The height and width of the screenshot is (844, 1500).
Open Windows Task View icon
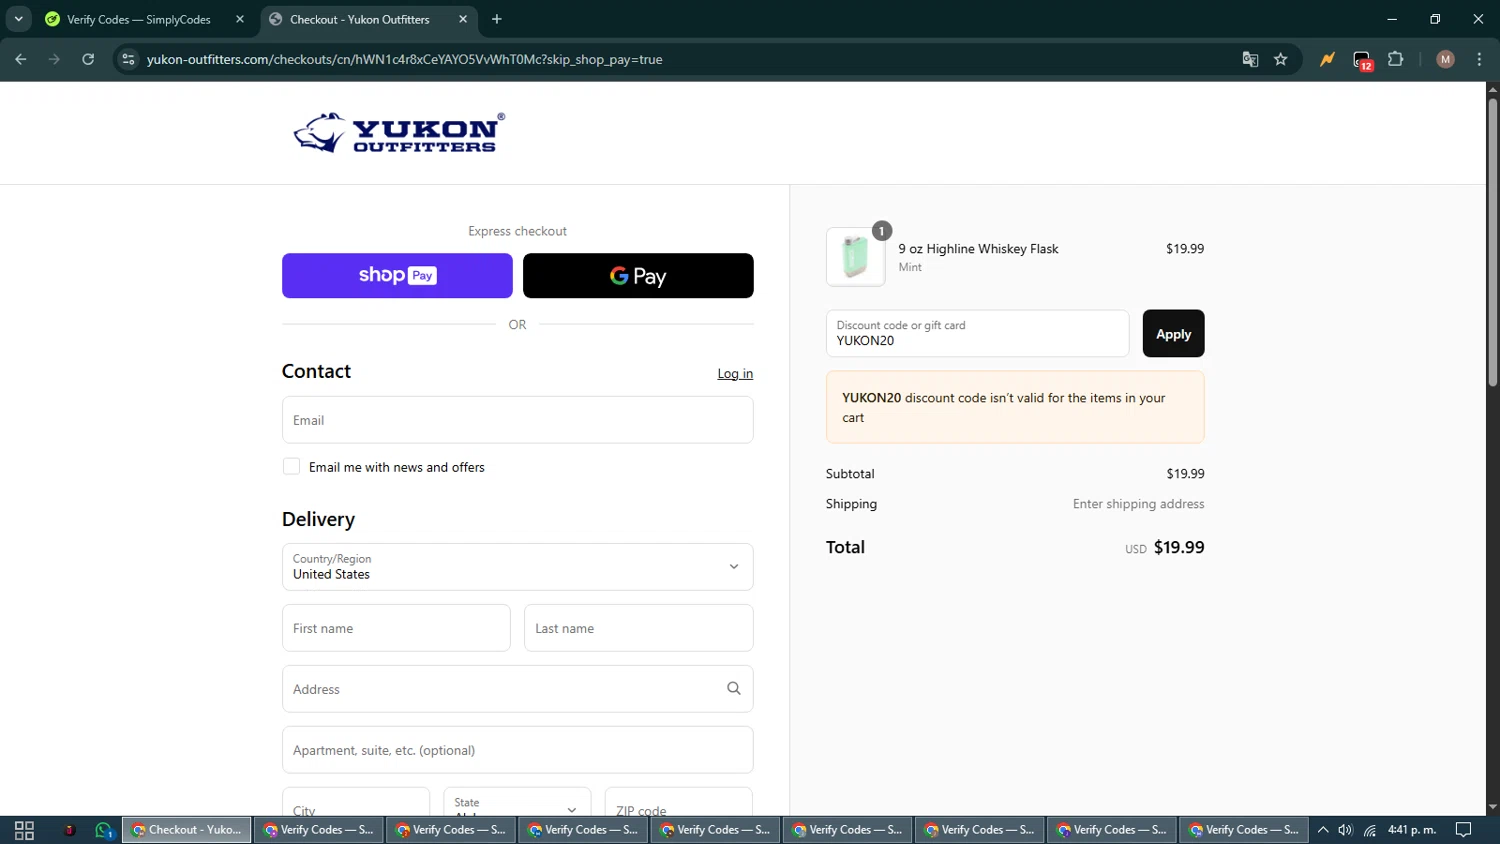[x=24, y=830]
